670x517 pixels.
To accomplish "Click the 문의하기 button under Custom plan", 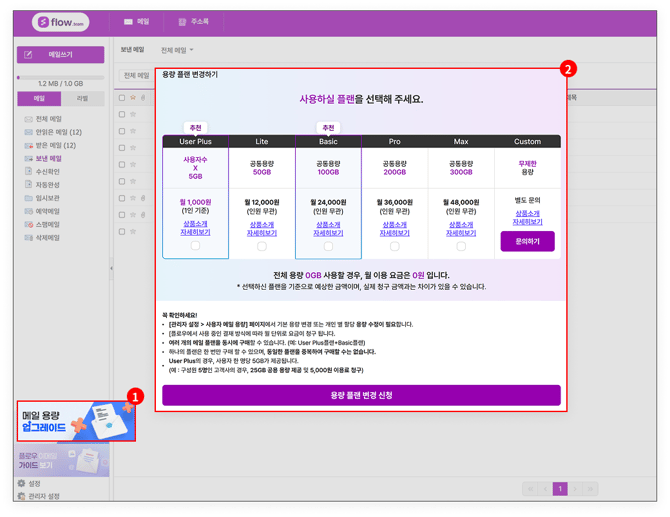I will [527, 241].
